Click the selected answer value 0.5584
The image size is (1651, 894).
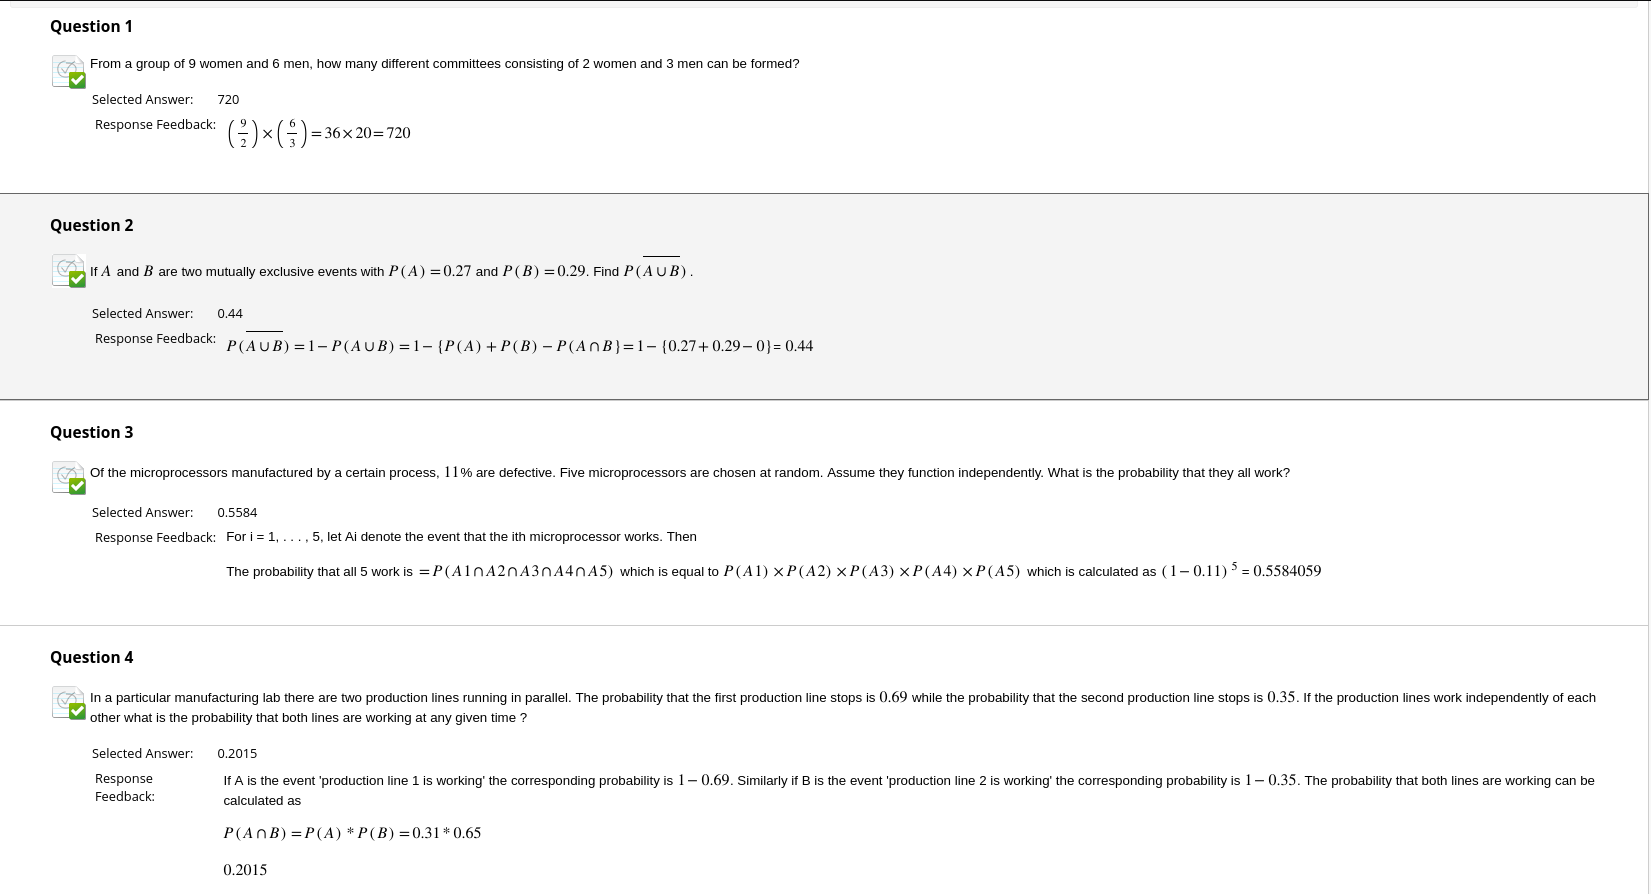click(x=237, y=512)
